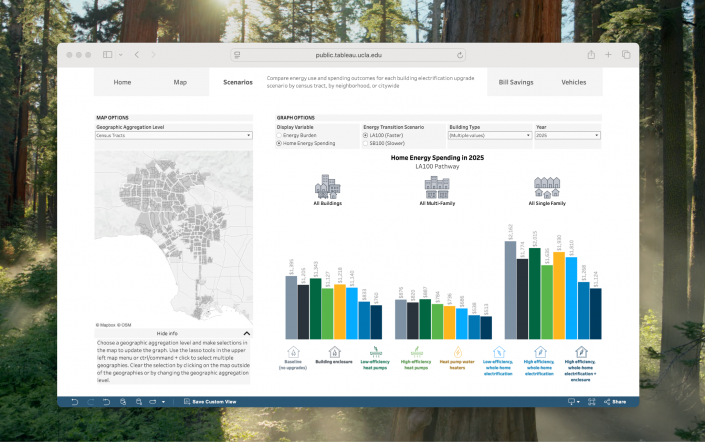Click the Low-efficiency heat pumps legend icon
The width and height of the screenshot is (705, 442).
[375, 352]
